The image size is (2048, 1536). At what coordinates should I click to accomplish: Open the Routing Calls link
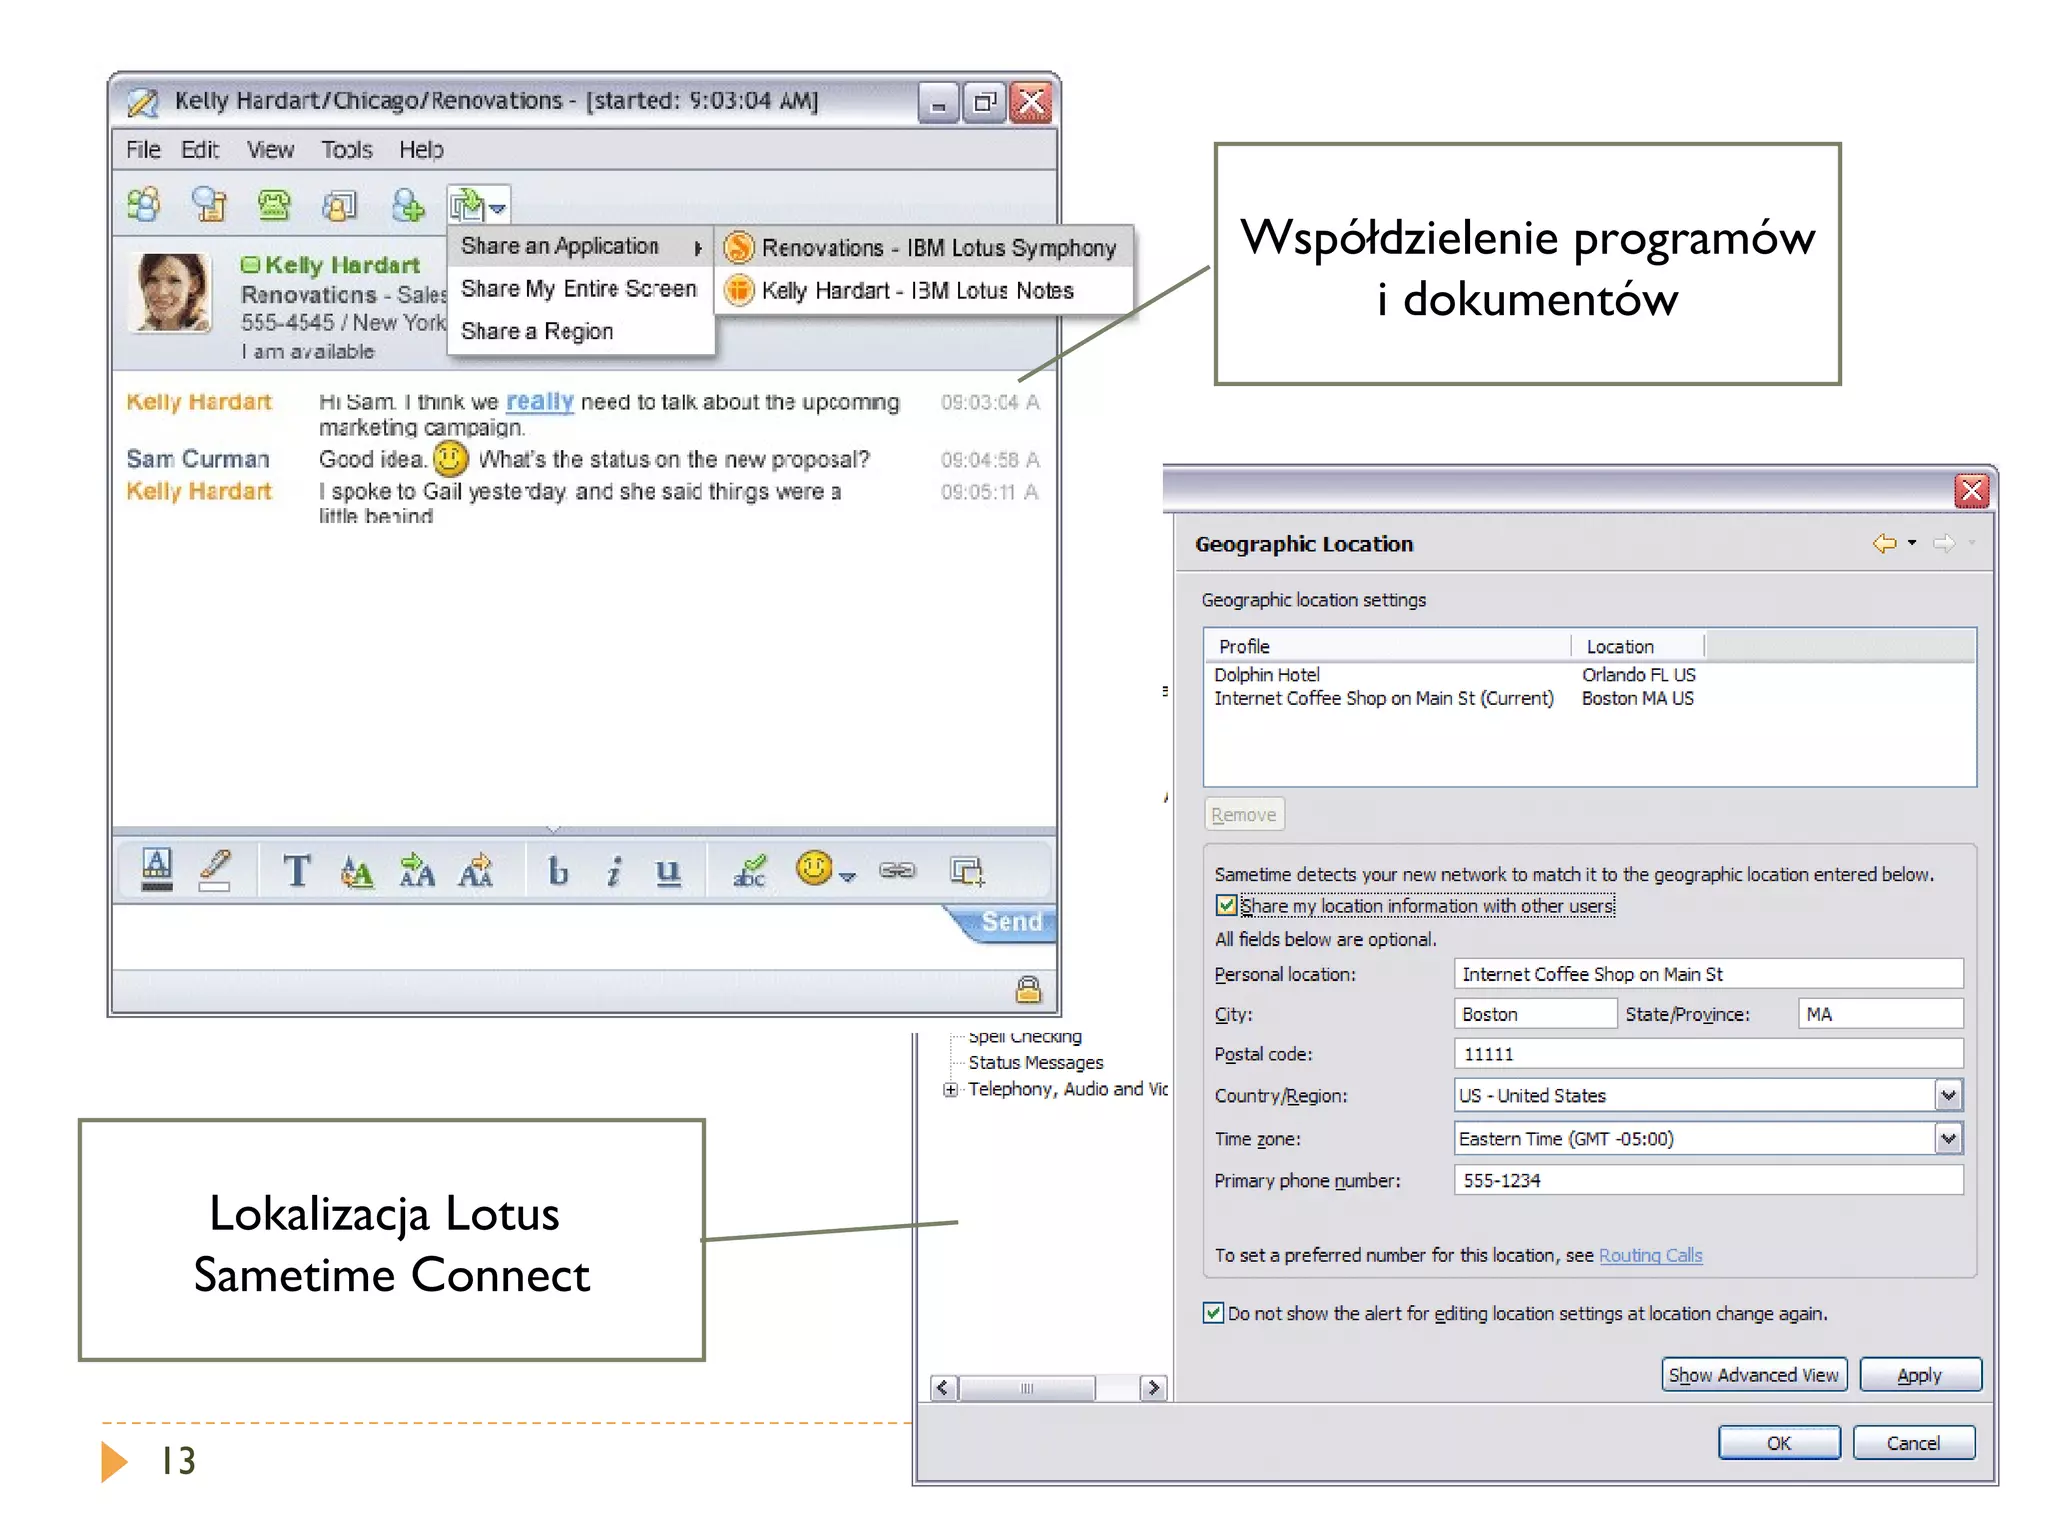pos(1650,1256)
